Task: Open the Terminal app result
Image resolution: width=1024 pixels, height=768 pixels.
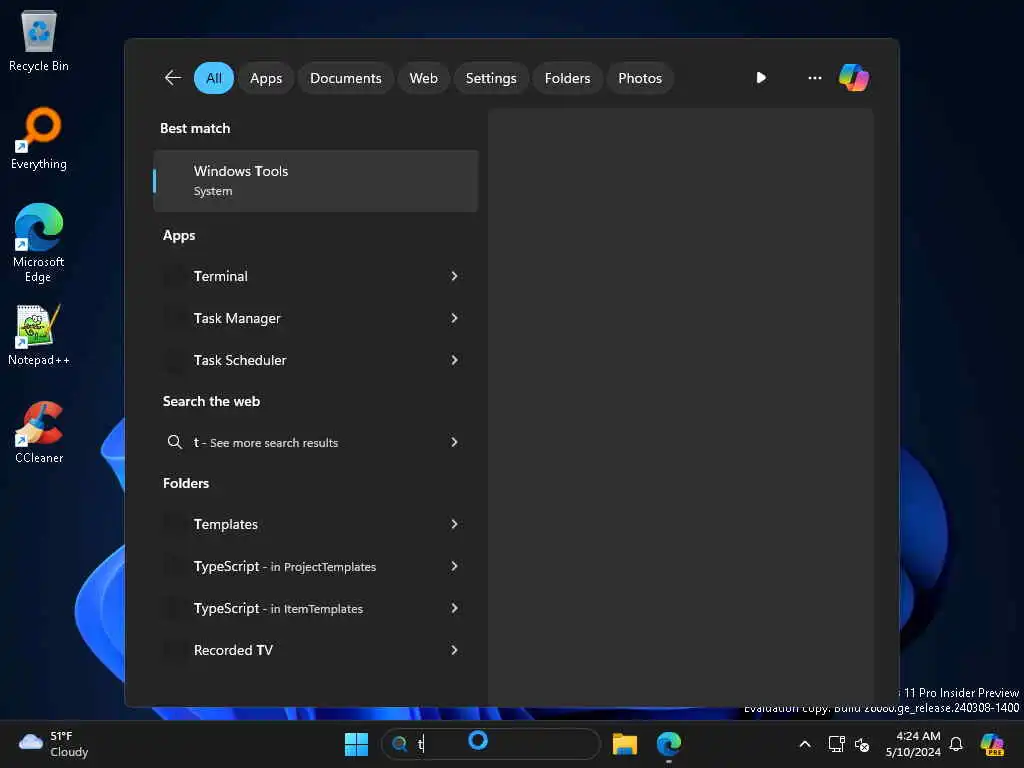Action: [x=315, y=276]
